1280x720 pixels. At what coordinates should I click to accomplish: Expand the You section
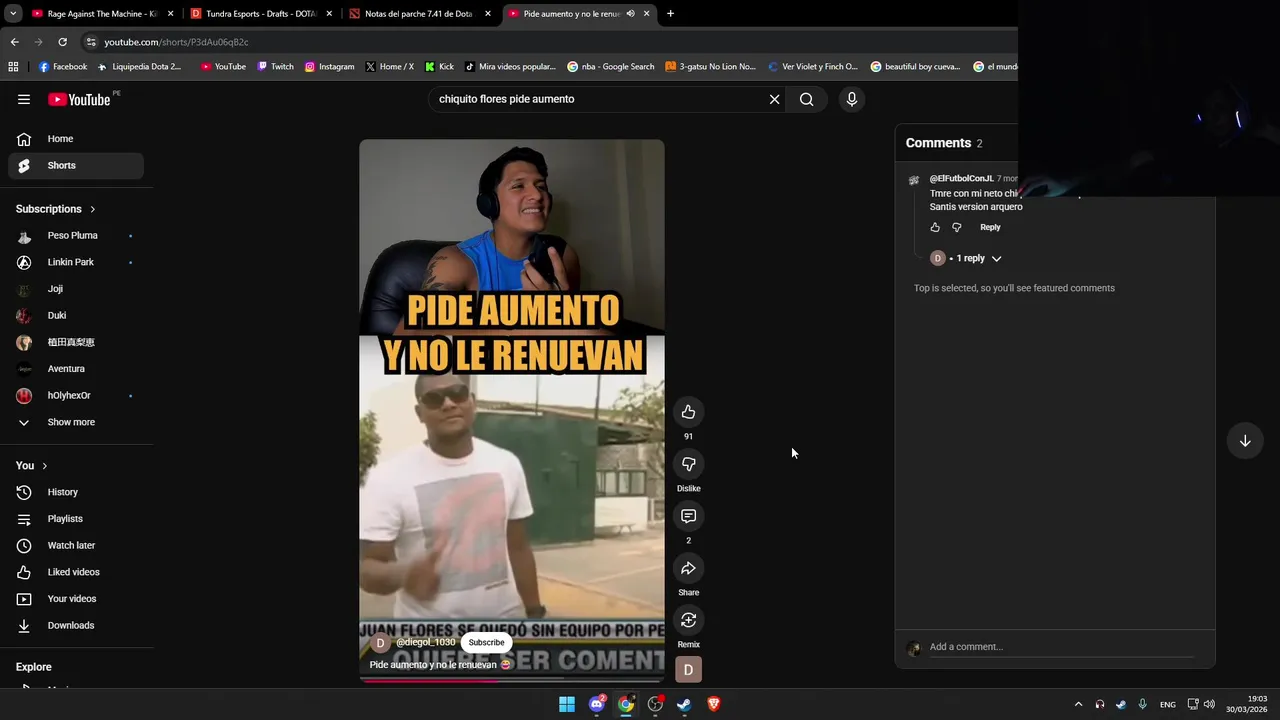tap(32, 466)
